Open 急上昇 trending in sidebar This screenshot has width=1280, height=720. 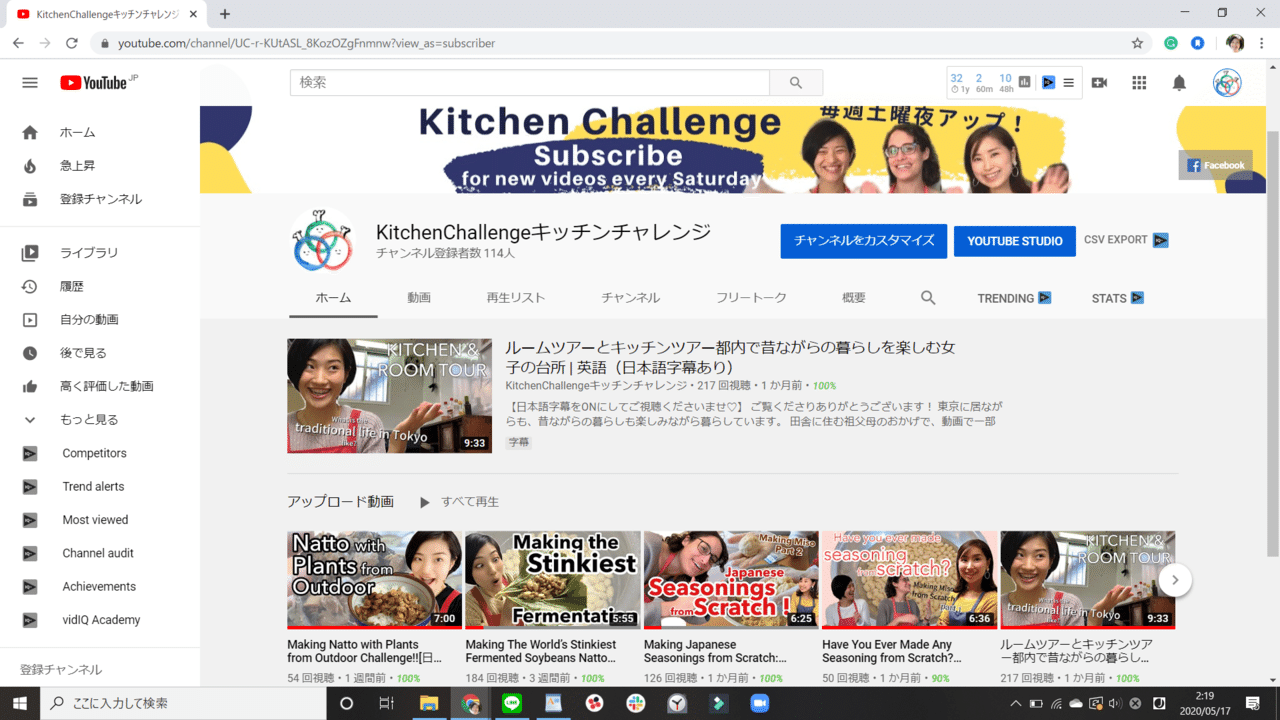tap(100, 166)
